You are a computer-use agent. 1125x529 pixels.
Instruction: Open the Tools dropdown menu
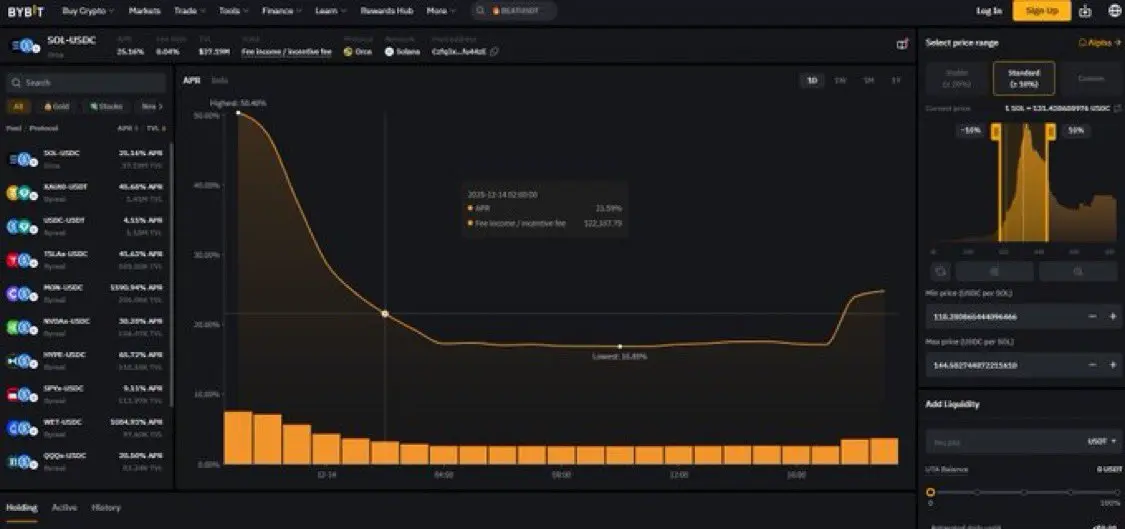pos(234,11)
